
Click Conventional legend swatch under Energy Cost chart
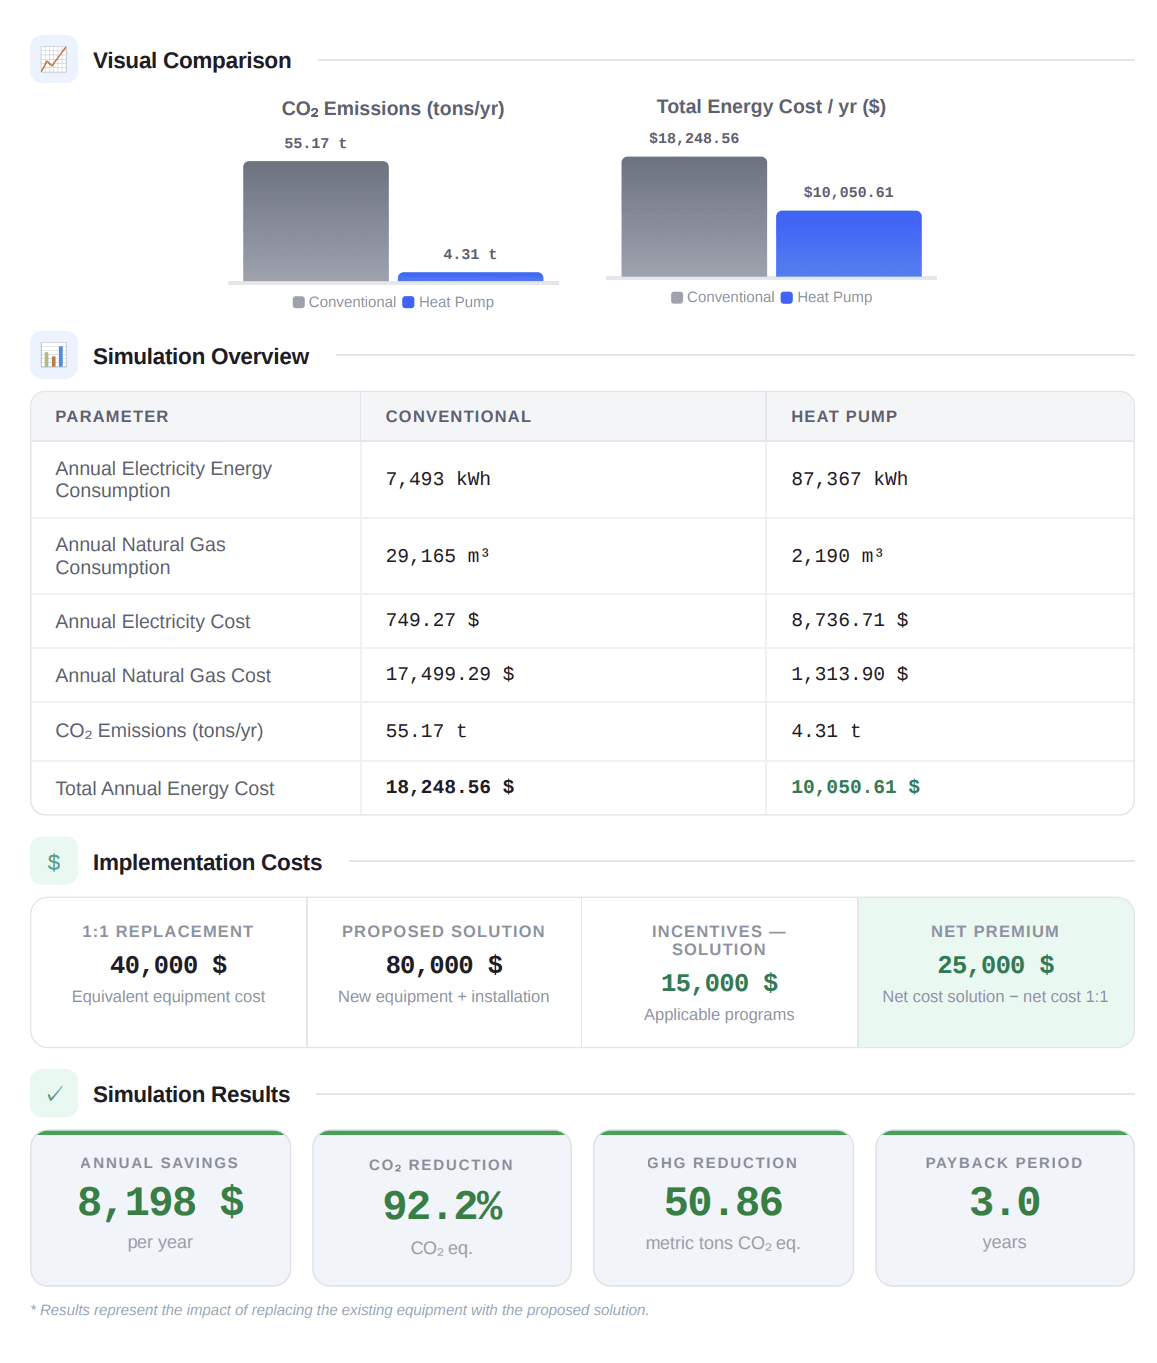pyautogui.click(x=677, y=297)
